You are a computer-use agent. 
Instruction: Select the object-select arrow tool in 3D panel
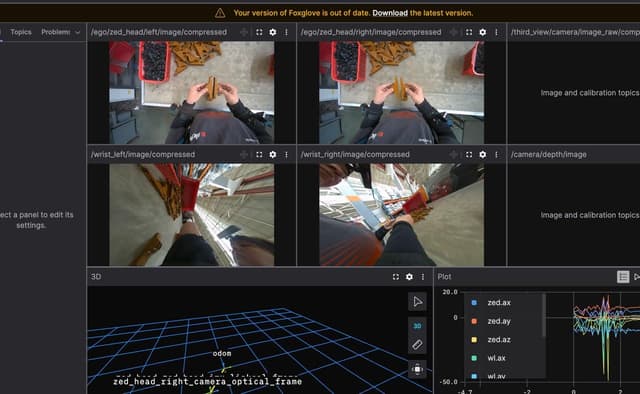pos(417,302)
